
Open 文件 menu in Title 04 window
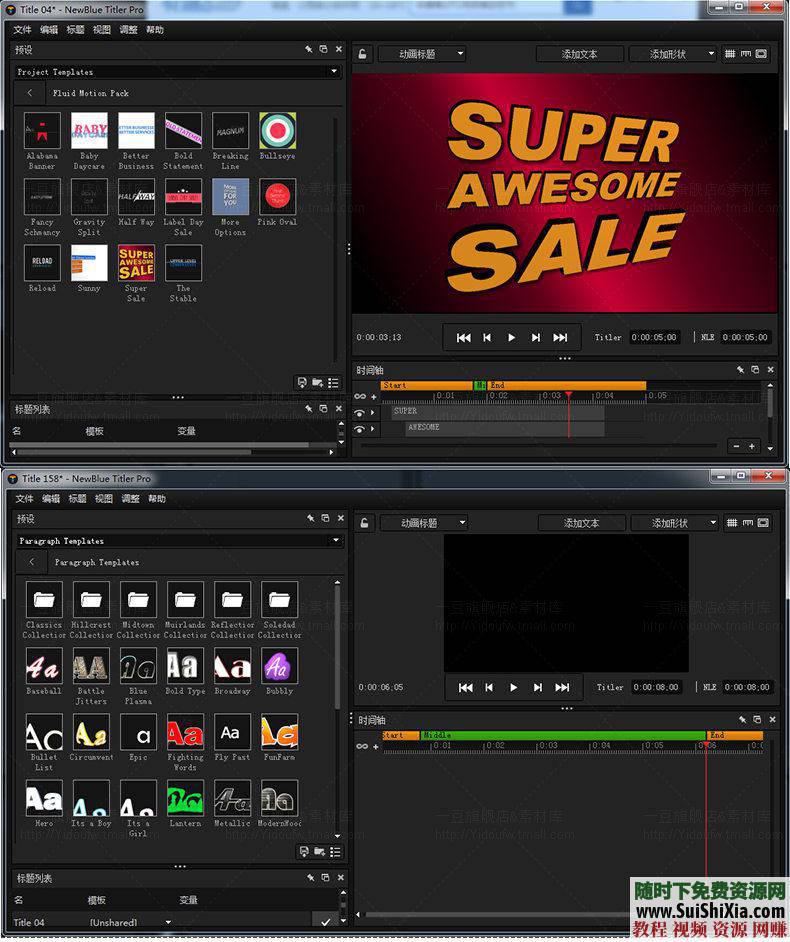[23, 30]
